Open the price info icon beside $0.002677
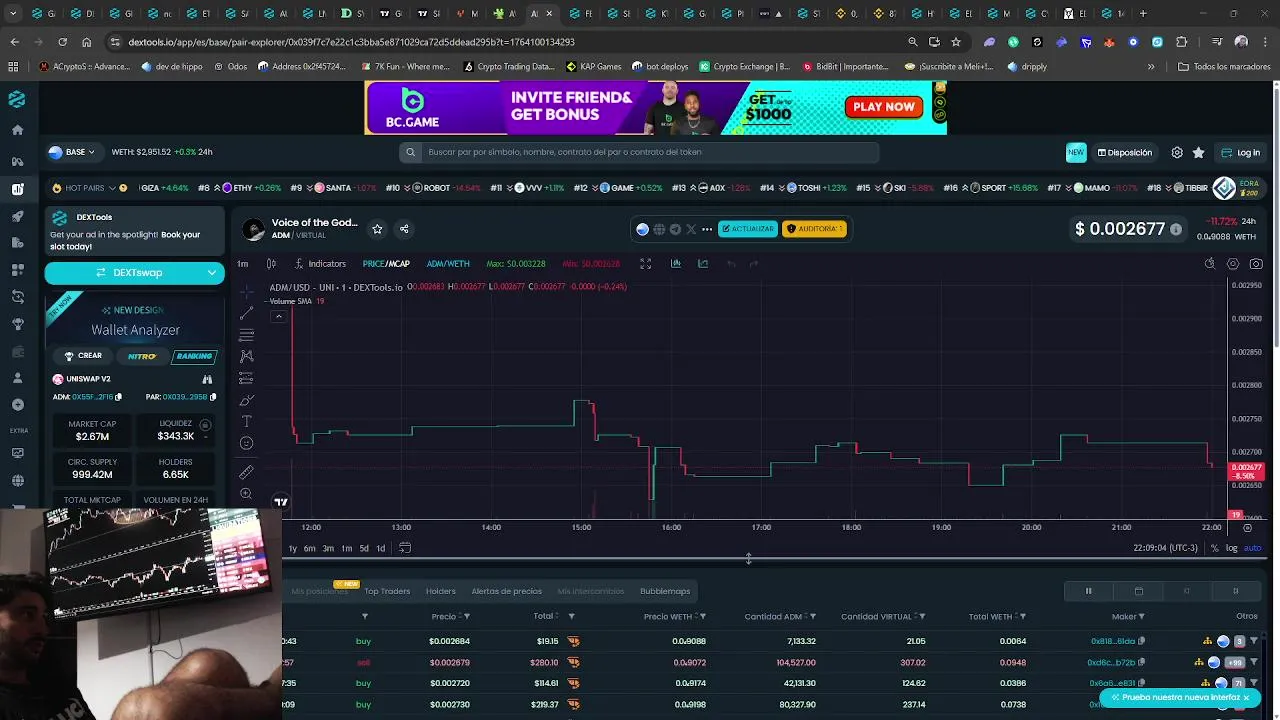1280x720 pixels. pos(1176,229)
